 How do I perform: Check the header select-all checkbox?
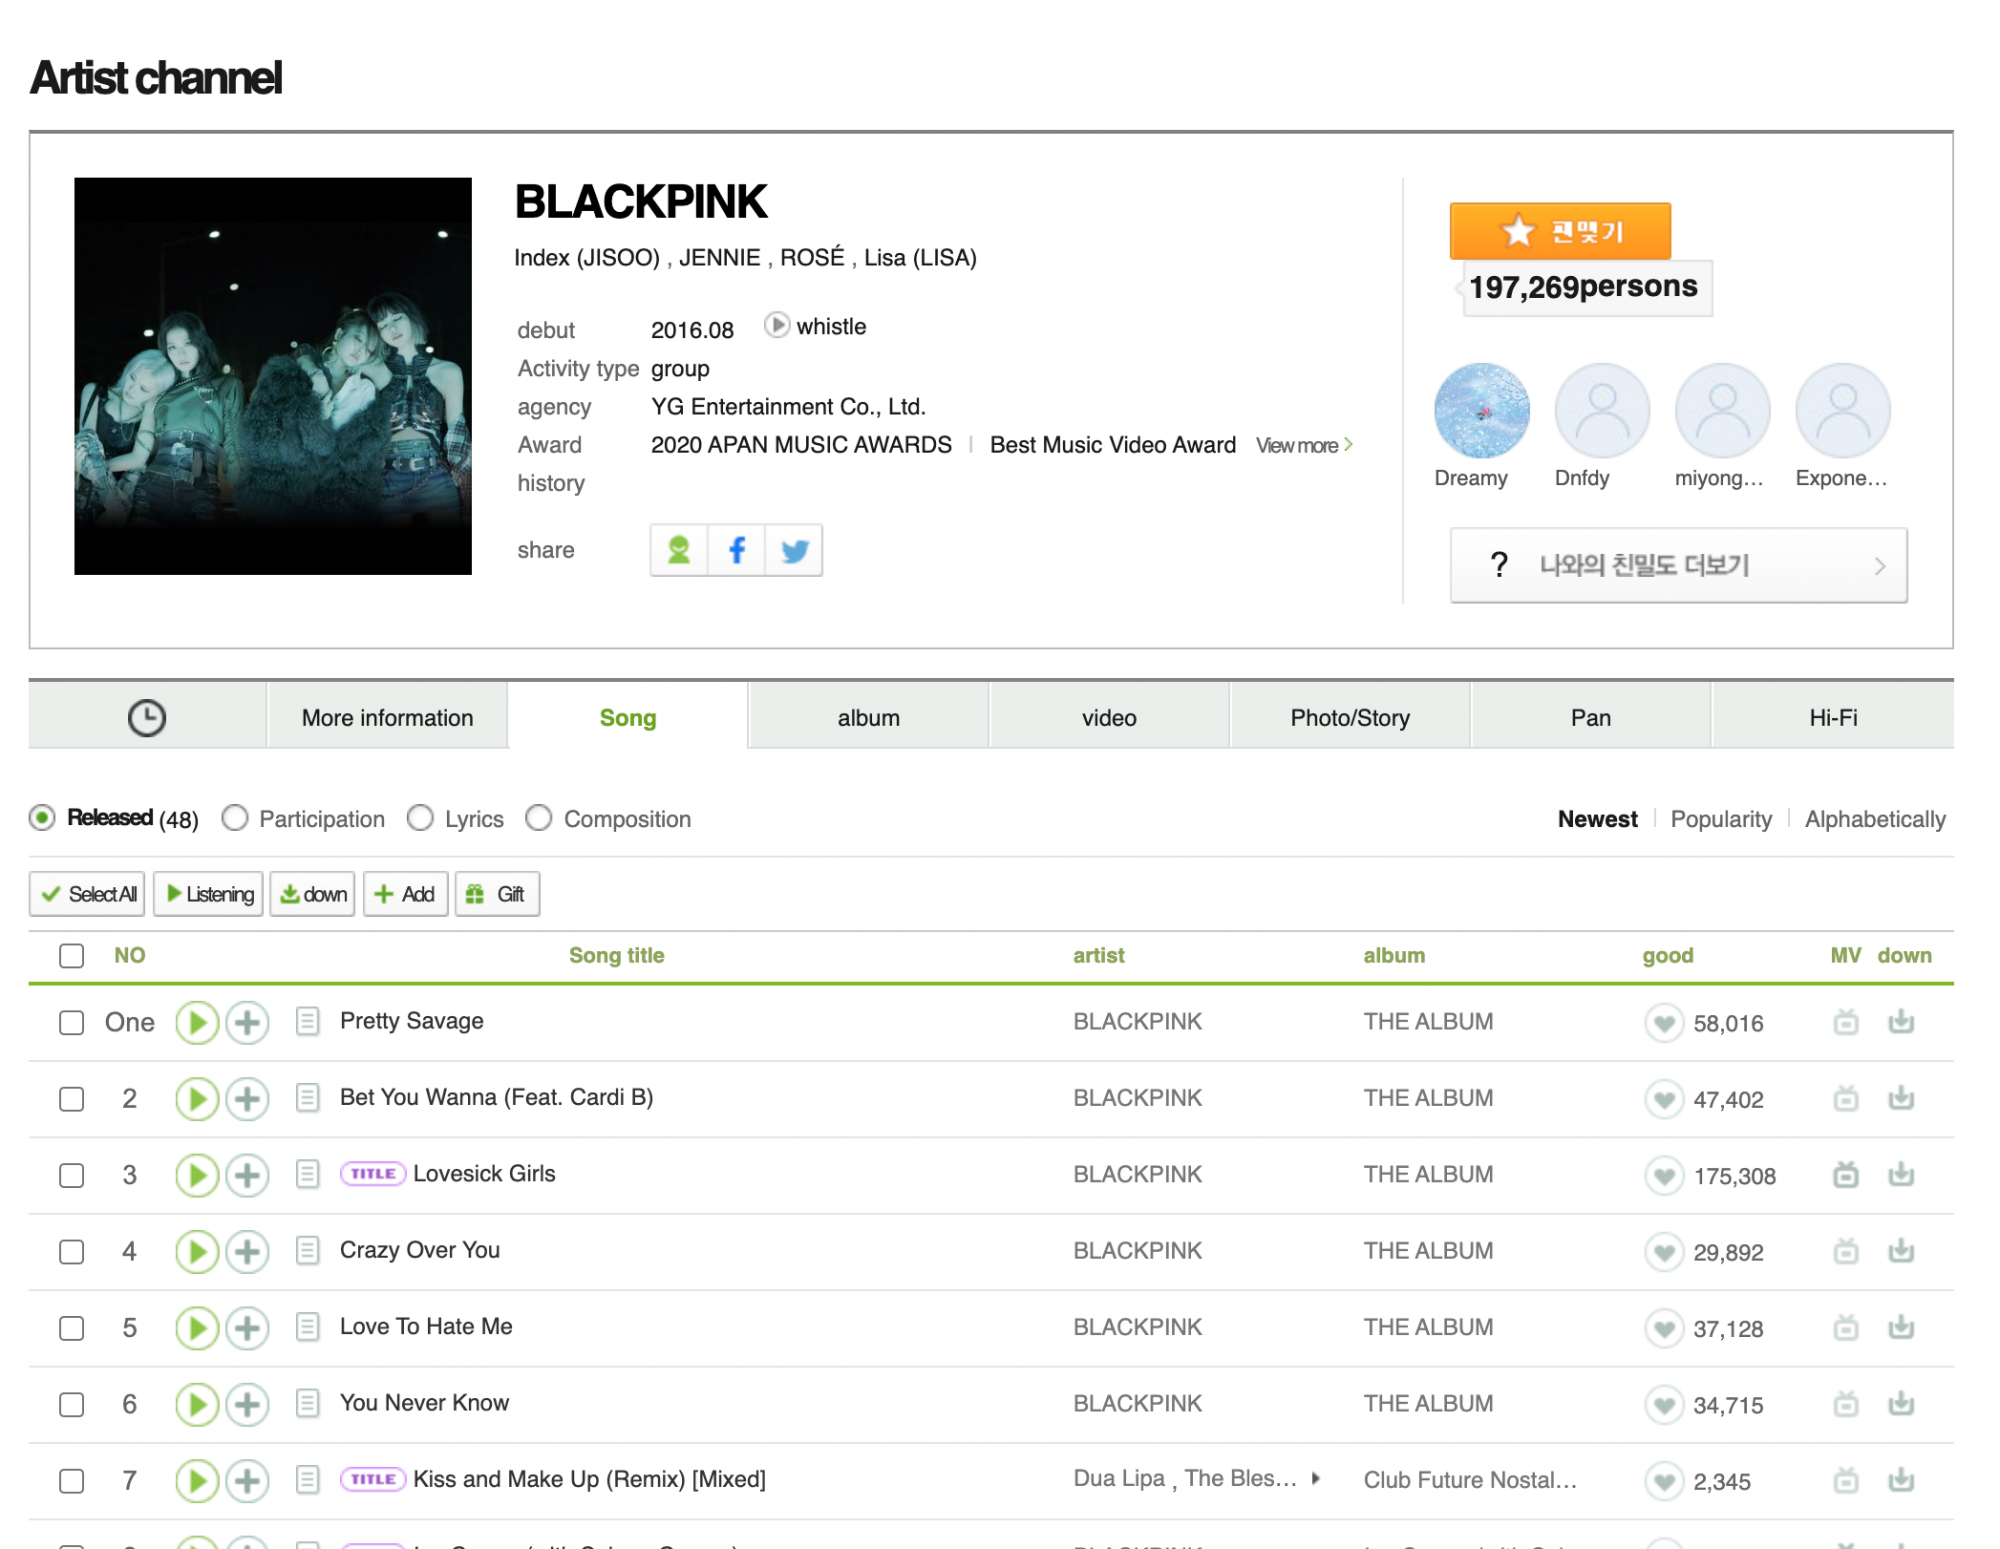point(71,955)
